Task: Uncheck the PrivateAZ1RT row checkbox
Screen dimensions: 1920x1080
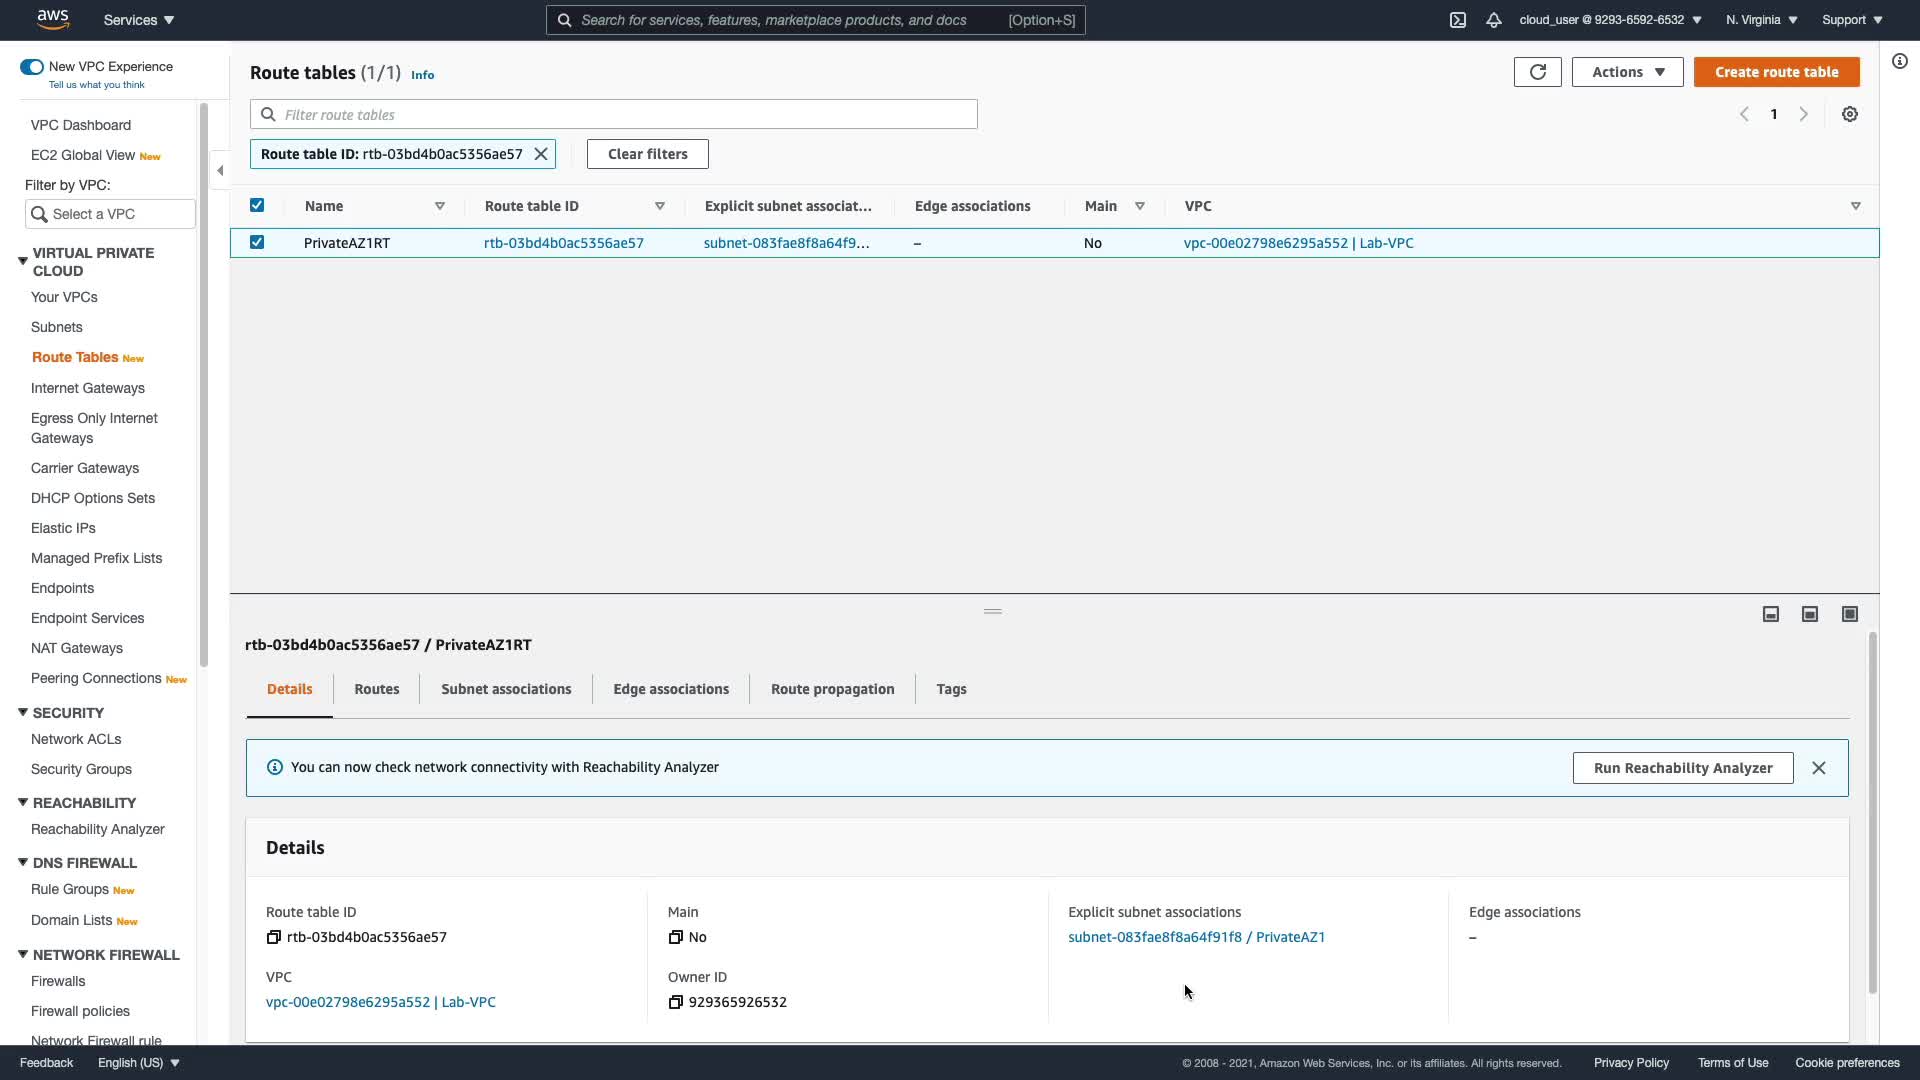Action: click(257, 242)
